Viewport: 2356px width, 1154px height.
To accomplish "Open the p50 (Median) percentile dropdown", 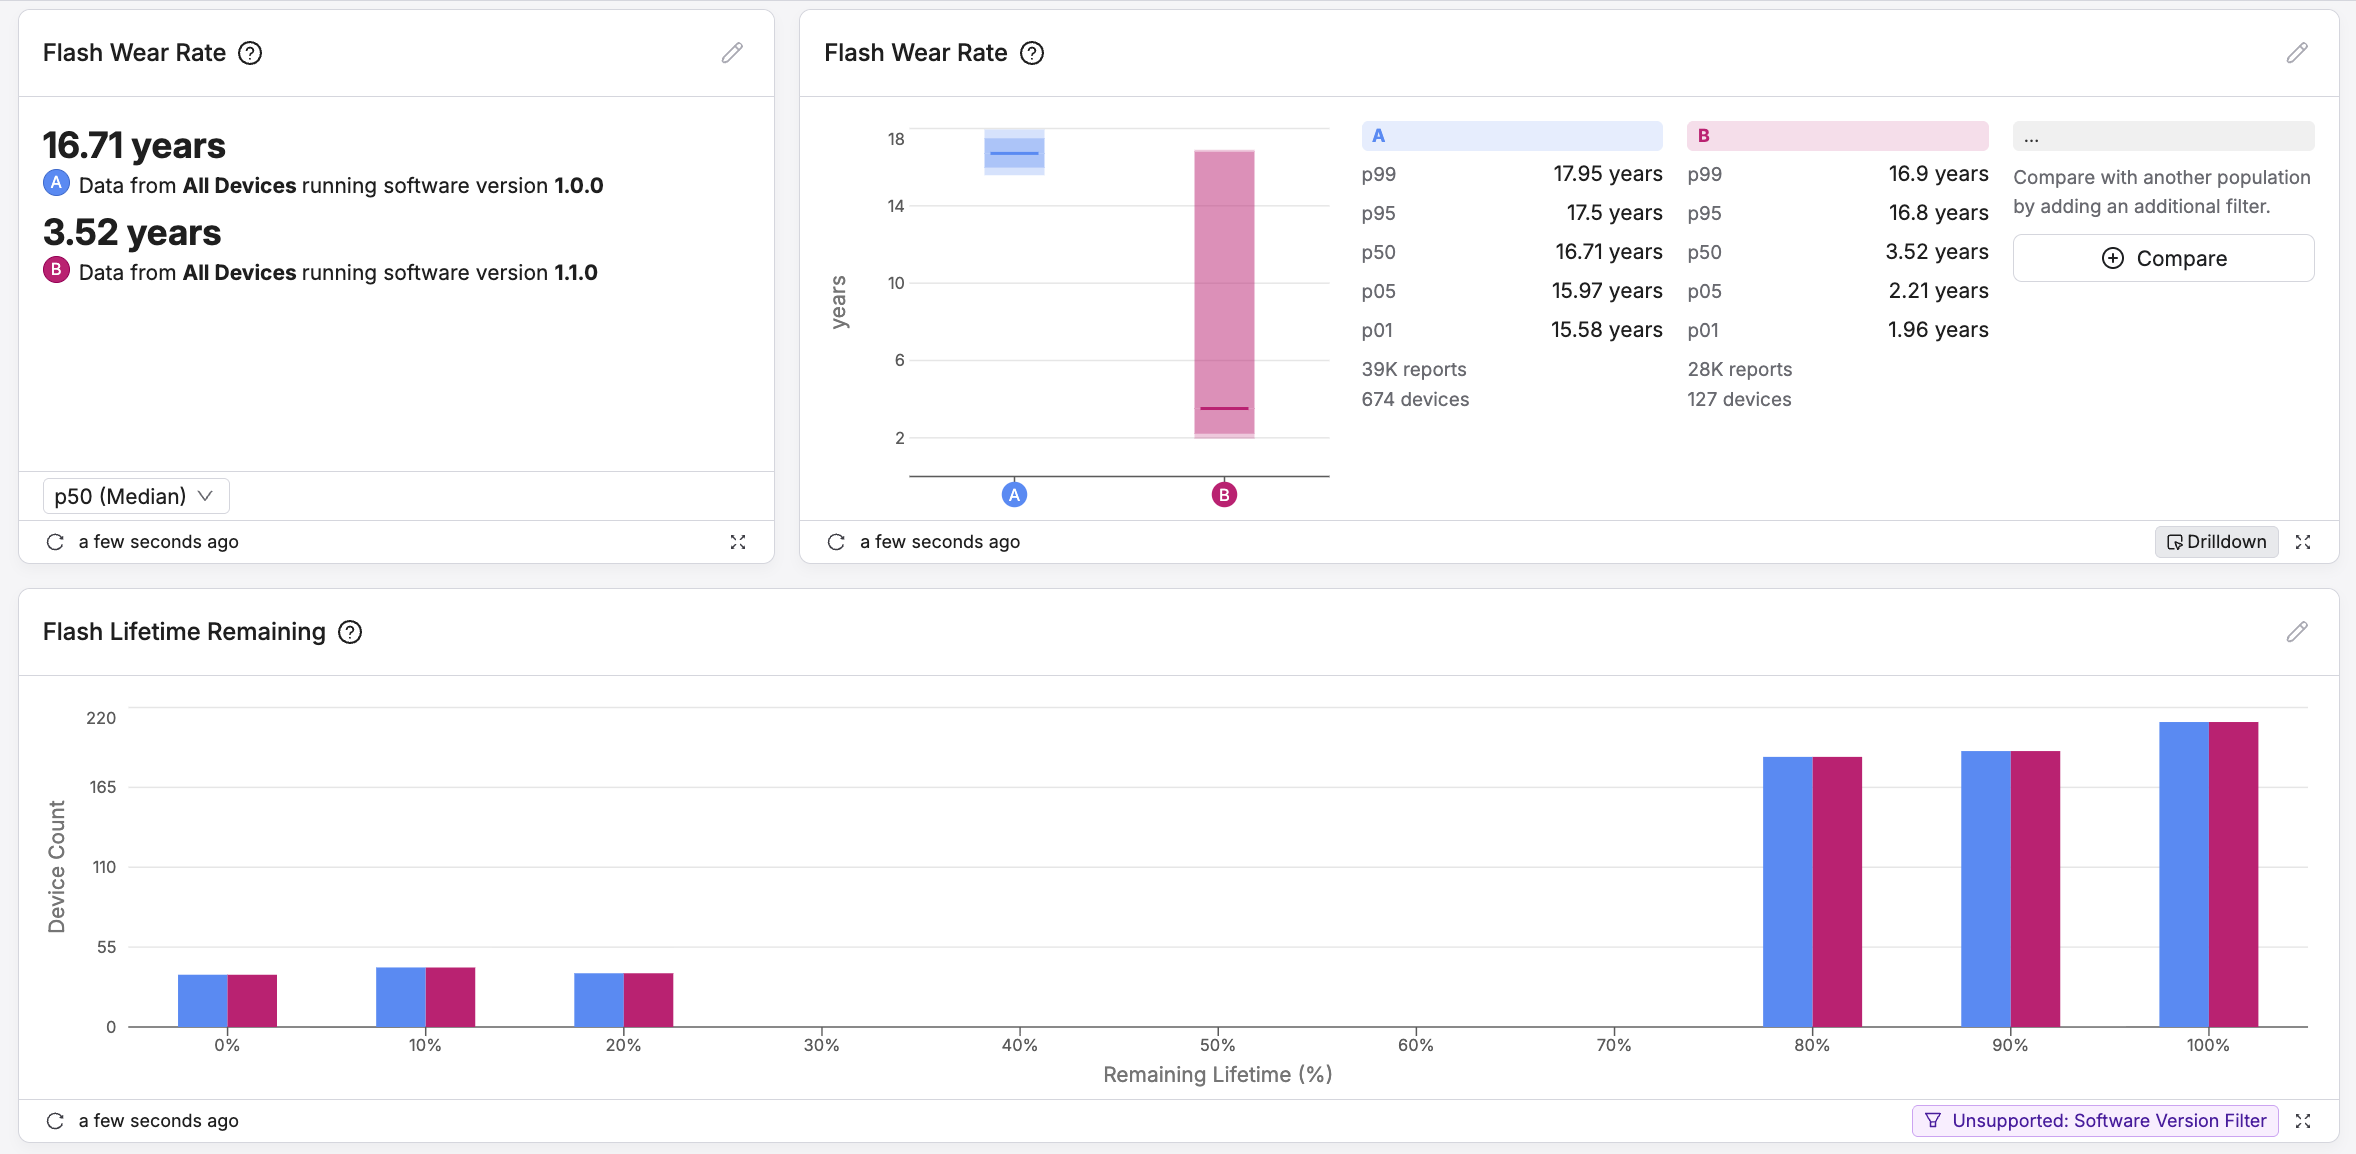I will pyautogui.click(x=135, y=495).
